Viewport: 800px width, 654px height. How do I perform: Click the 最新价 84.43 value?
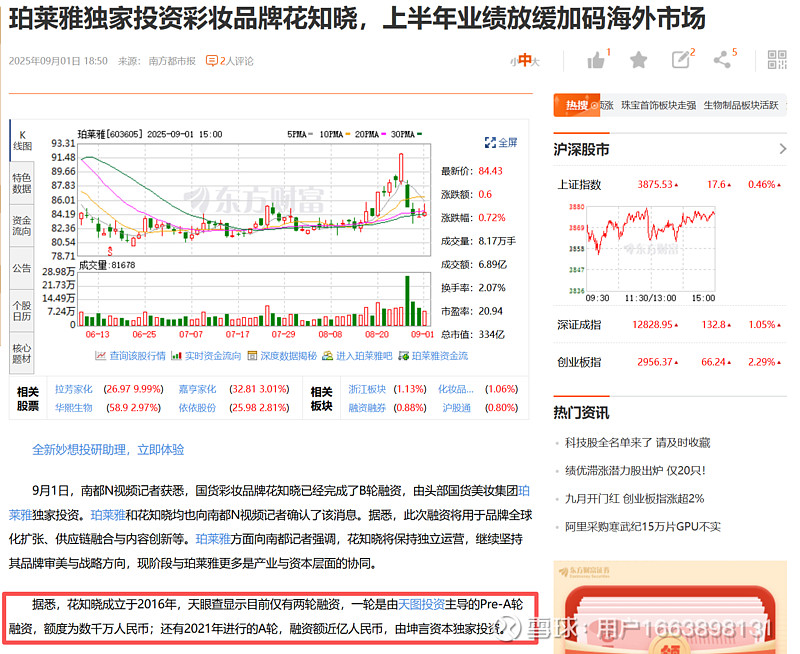(x=490, y=171)
